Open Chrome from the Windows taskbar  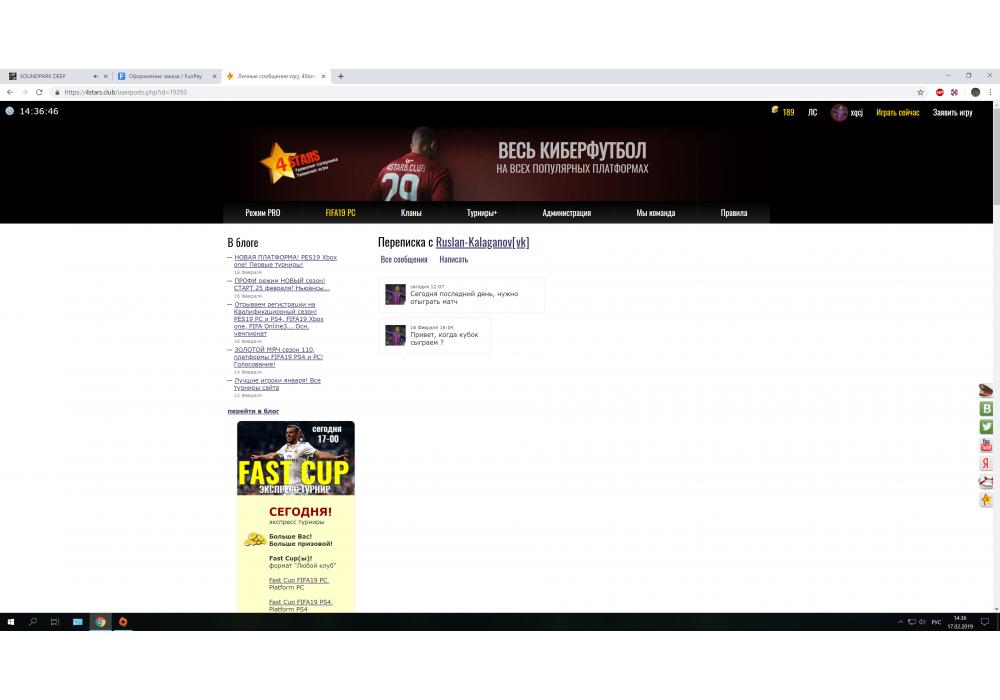tap(100, 622)
